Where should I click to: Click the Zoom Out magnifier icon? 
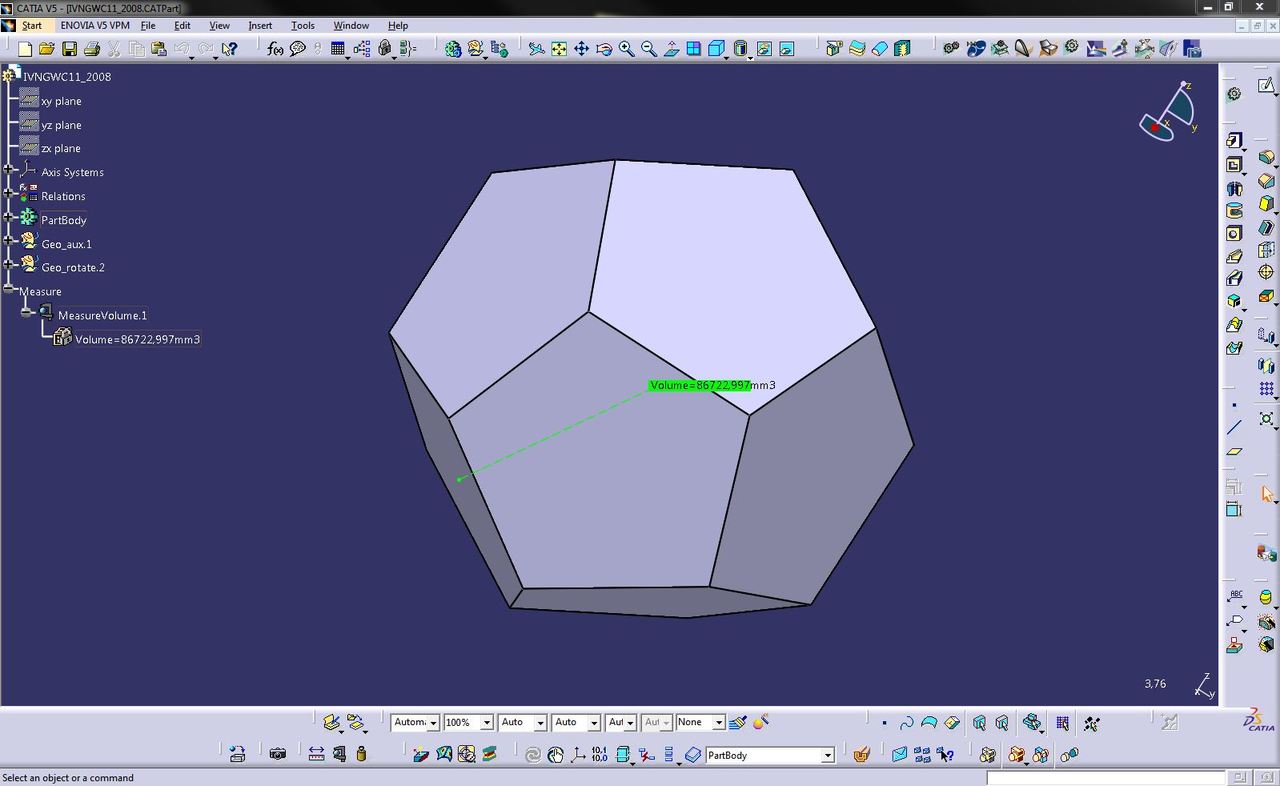tap(648, 48)
